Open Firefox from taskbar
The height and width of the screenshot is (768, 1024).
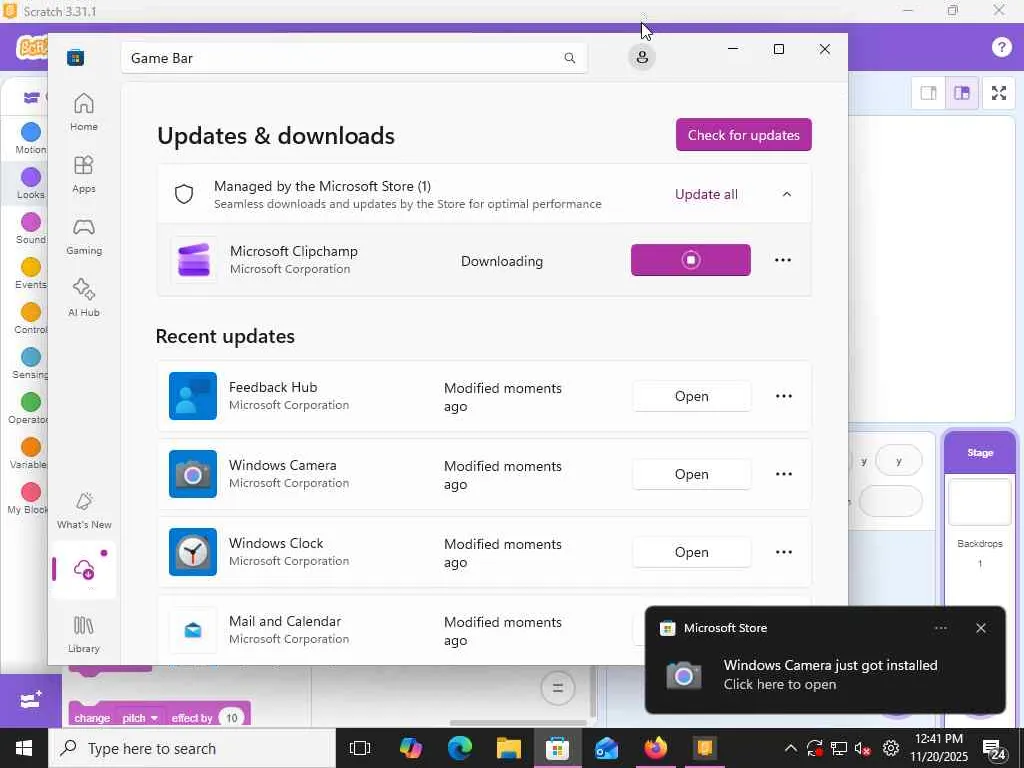pos(656,748)
